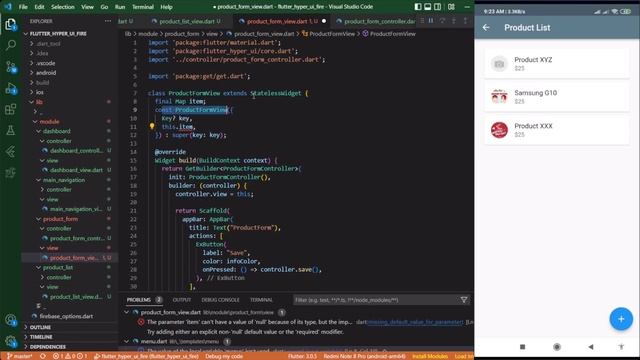Collapse the FLUTTER_HYPER_UI_FIRE root folder
640x360 pixels.
click(x=58, y=33)
